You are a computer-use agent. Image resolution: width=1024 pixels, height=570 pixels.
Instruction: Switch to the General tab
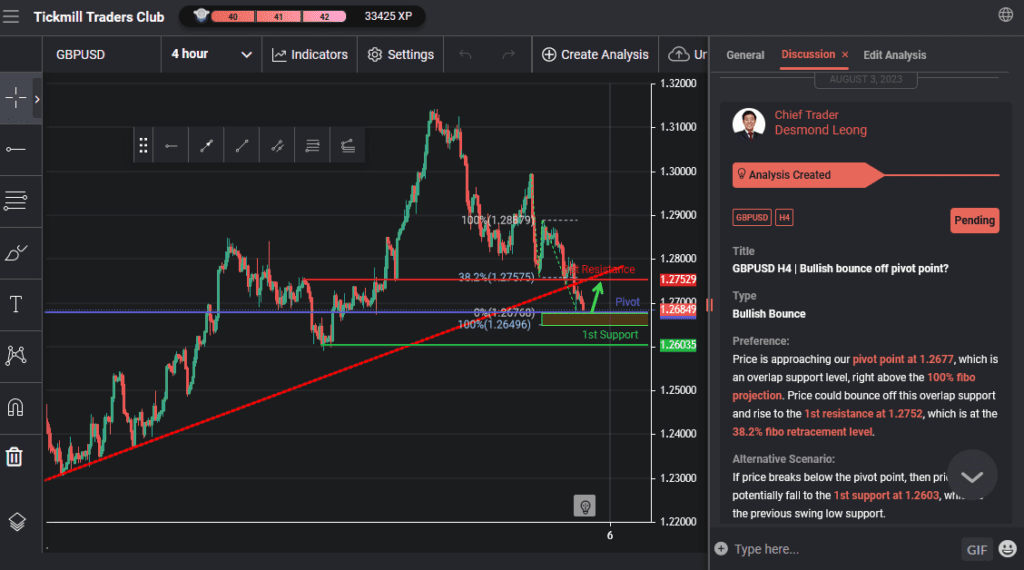(745, 55)
